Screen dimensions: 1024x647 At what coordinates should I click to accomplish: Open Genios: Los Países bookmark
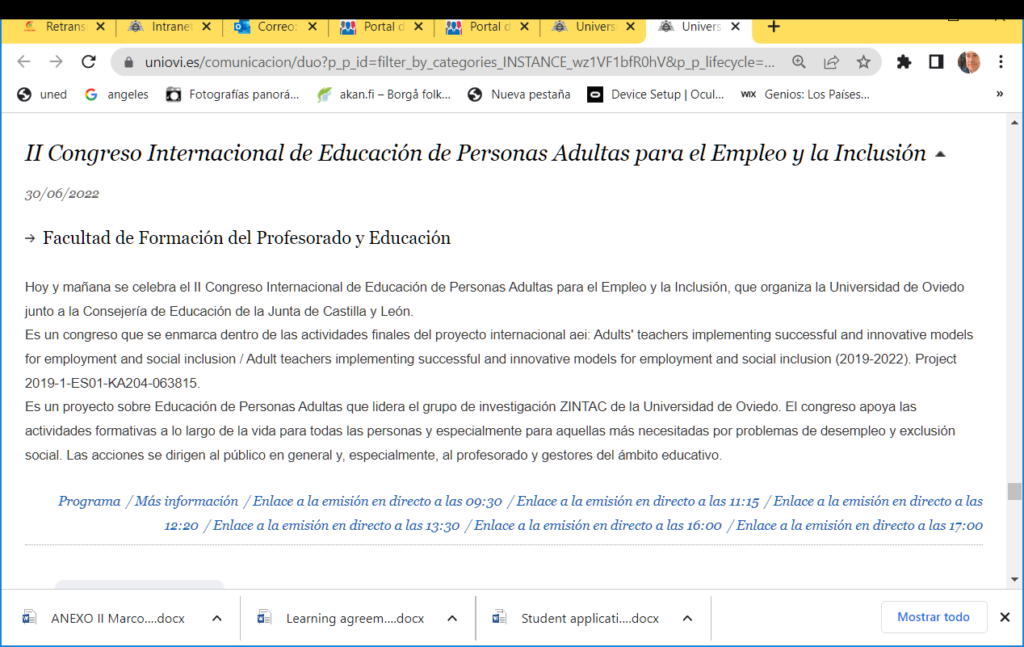[805, 95]
